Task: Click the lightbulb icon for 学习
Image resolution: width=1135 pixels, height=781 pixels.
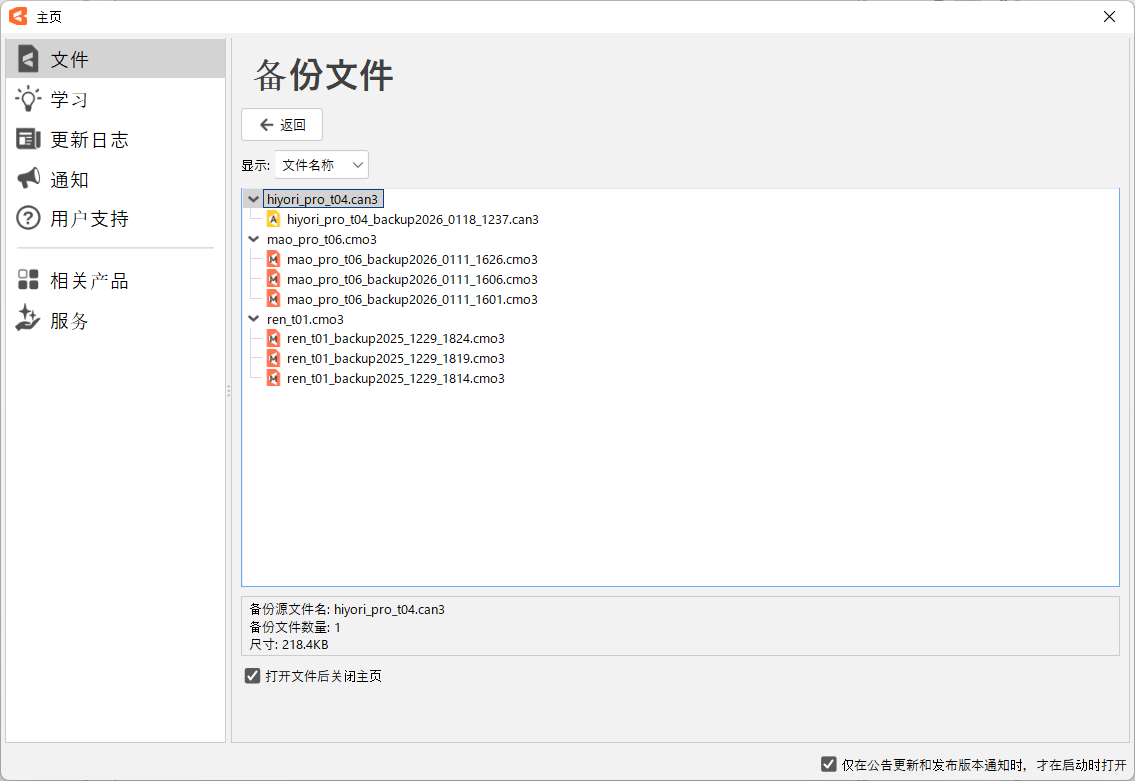Action: pyautogui.click(x=28, y=99)
